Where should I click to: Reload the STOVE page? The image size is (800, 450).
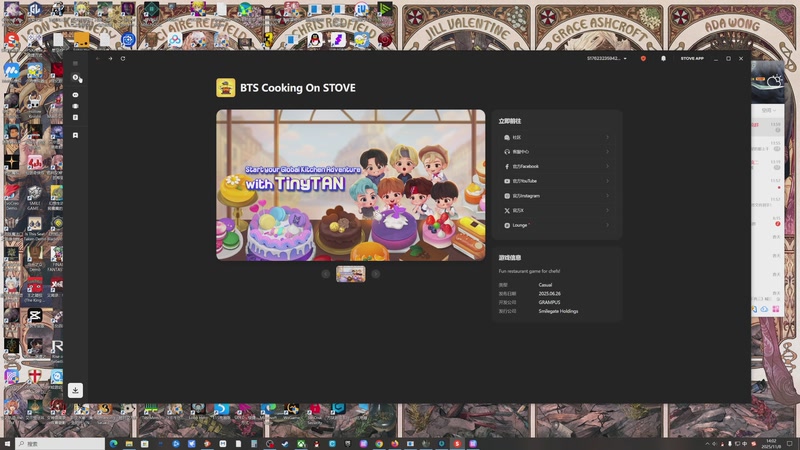point(123,59)
